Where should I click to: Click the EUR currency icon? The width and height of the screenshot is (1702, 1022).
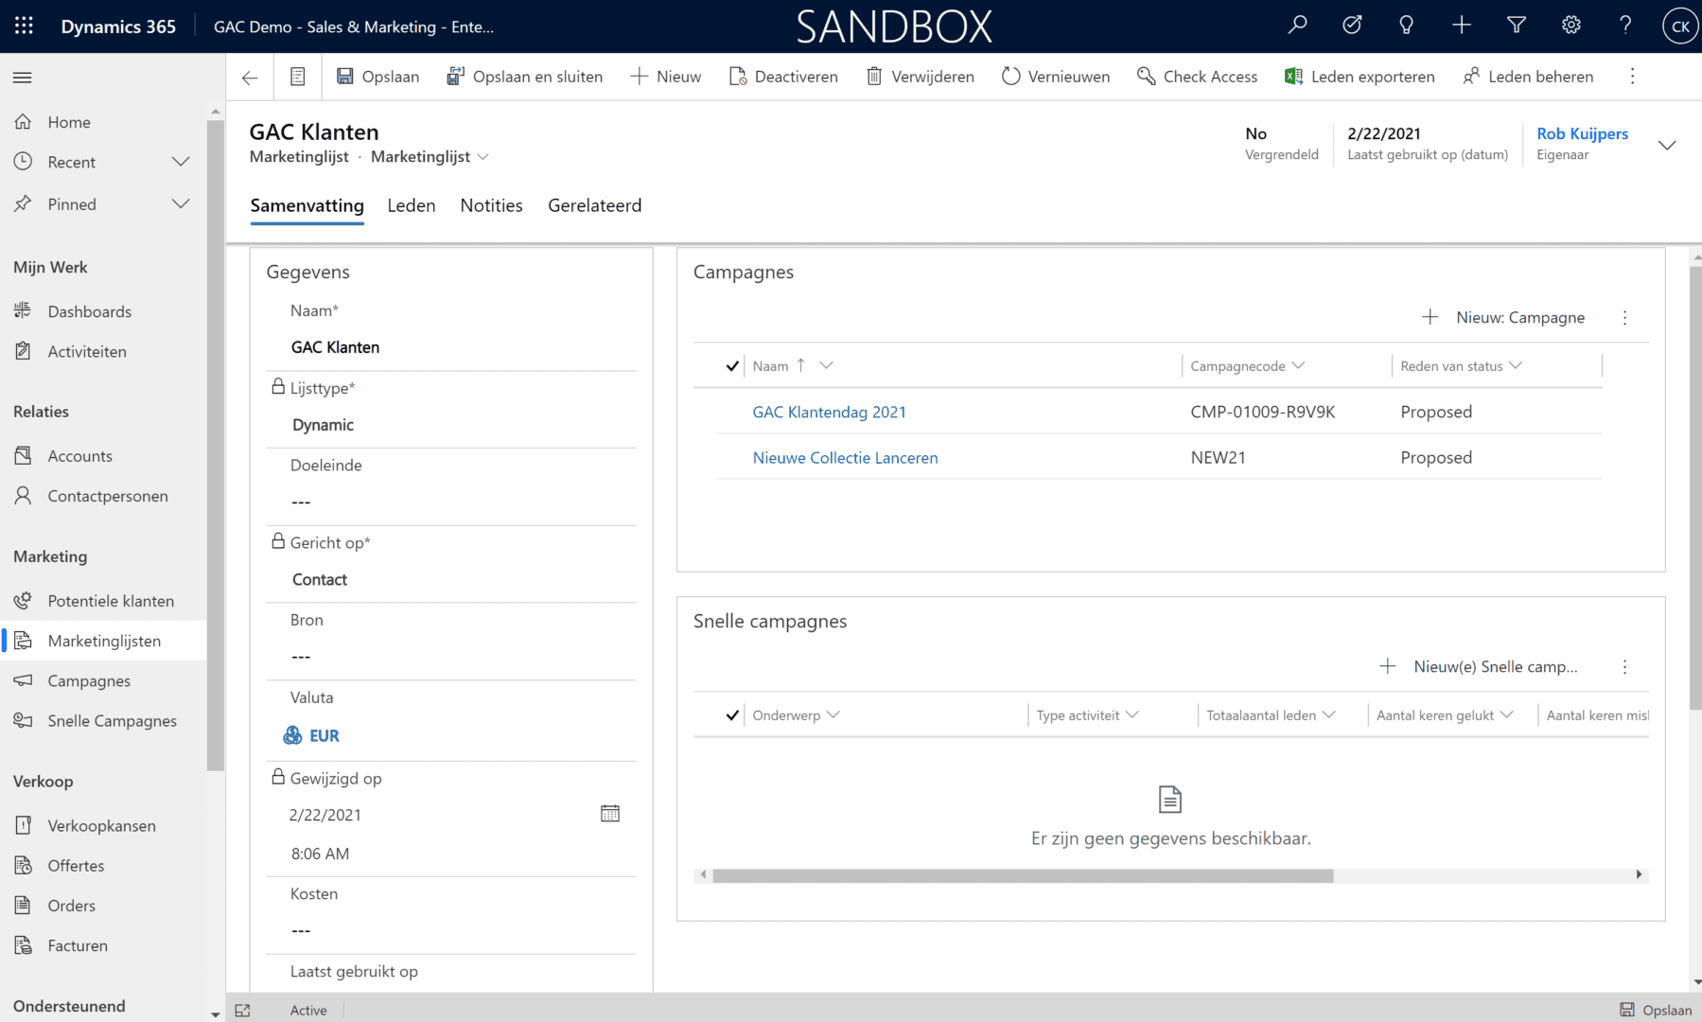click(x=292, y=736)
